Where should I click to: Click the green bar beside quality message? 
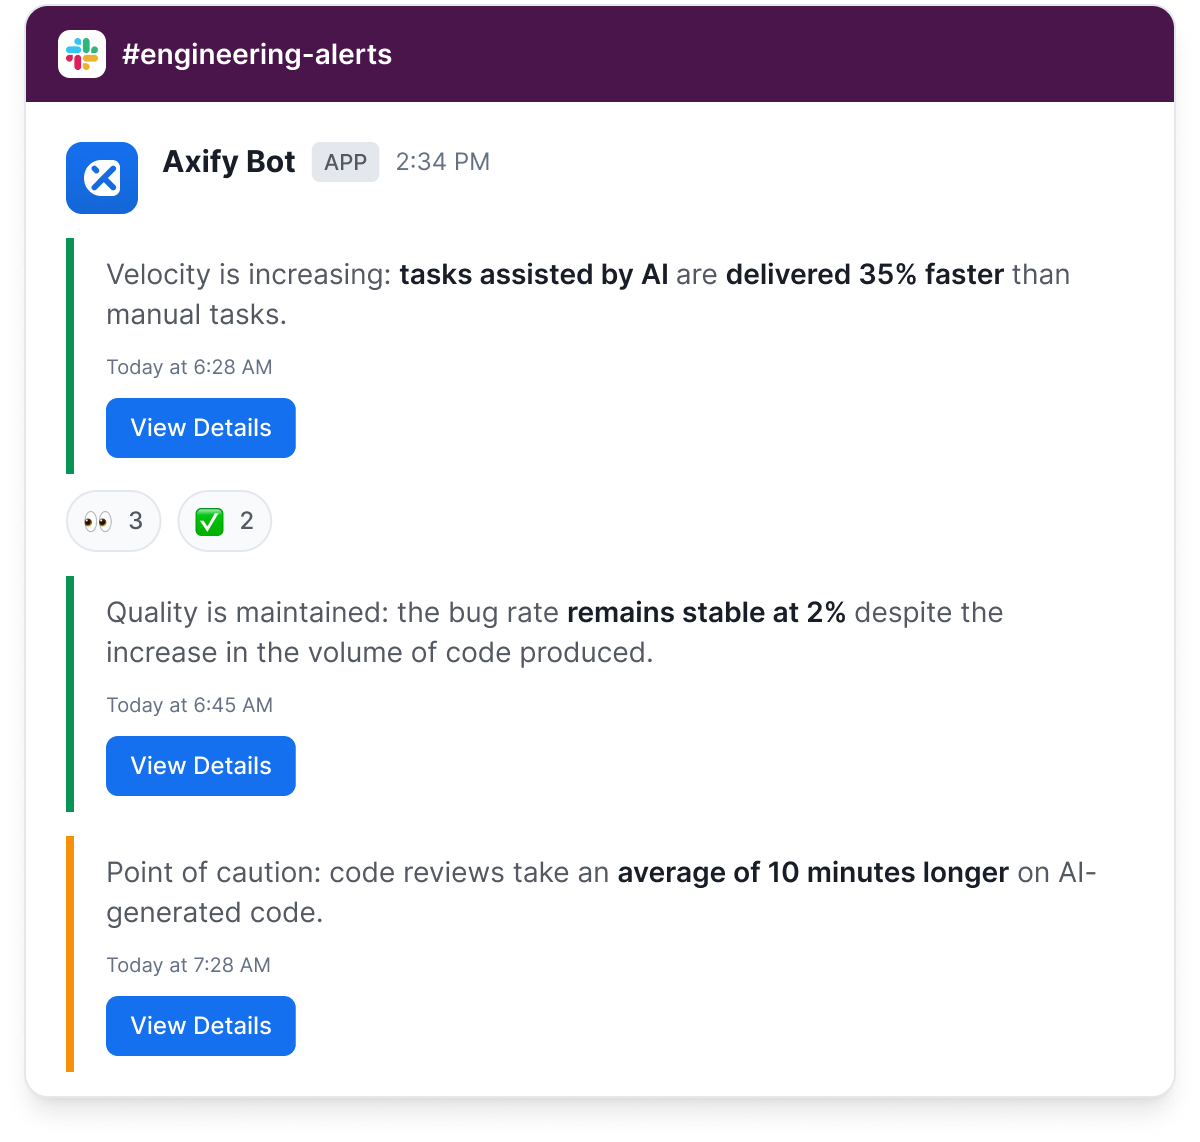pos(70,695)
